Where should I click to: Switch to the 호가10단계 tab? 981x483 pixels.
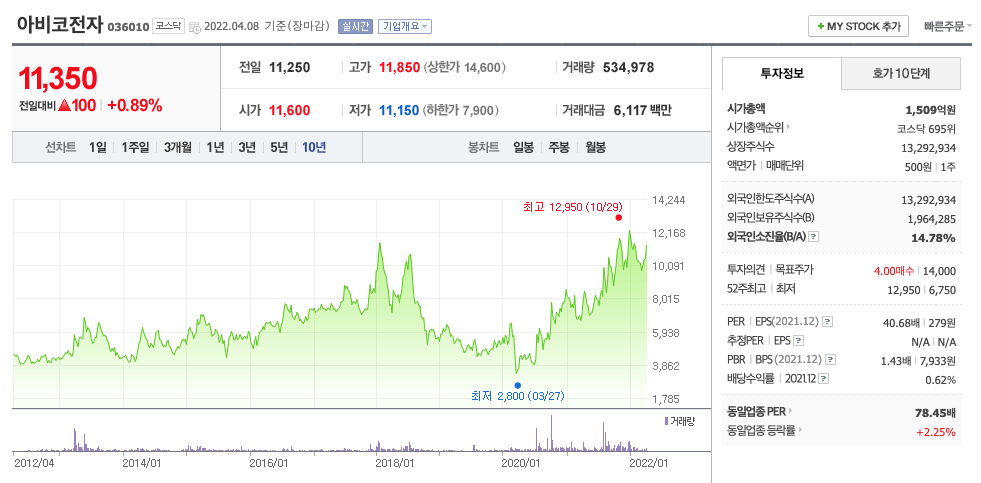[x=901, y=74]
